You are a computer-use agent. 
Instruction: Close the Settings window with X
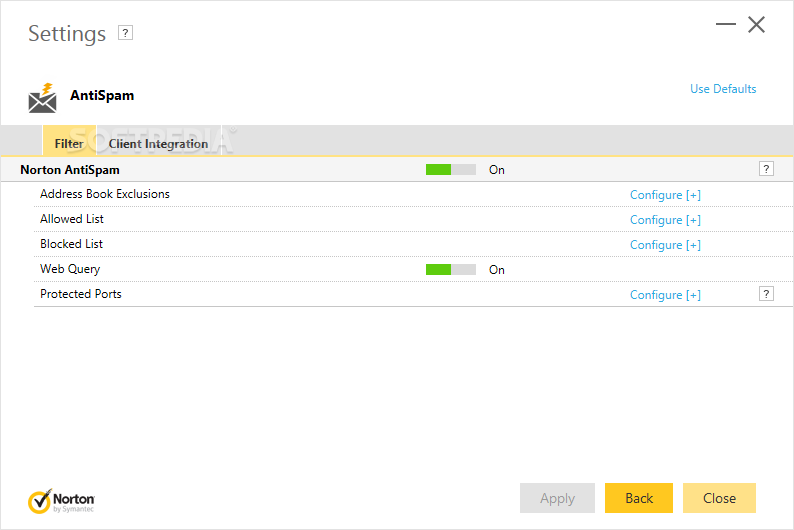[757, 24]
